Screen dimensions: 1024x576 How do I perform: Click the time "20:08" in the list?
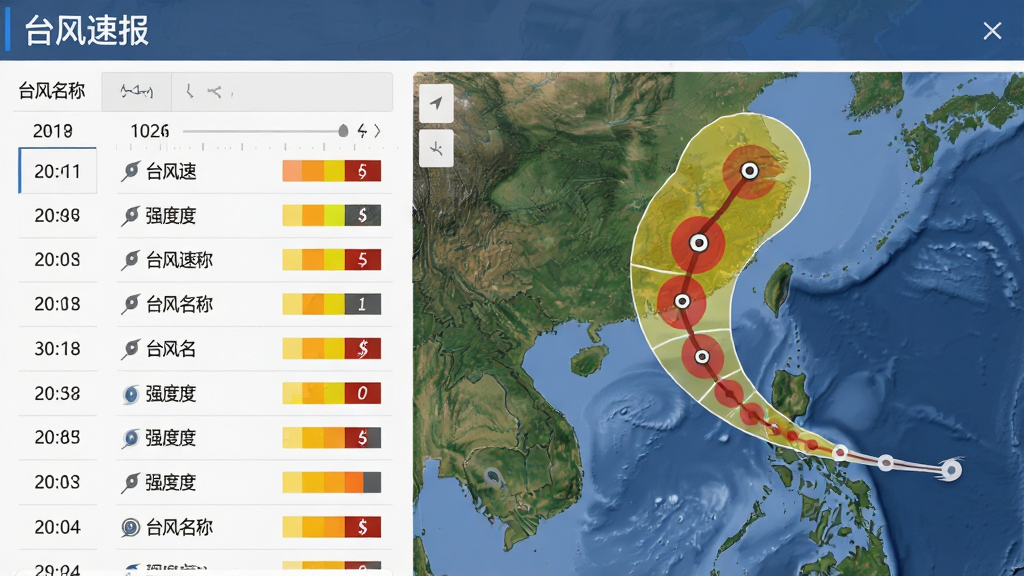[57, 304]
